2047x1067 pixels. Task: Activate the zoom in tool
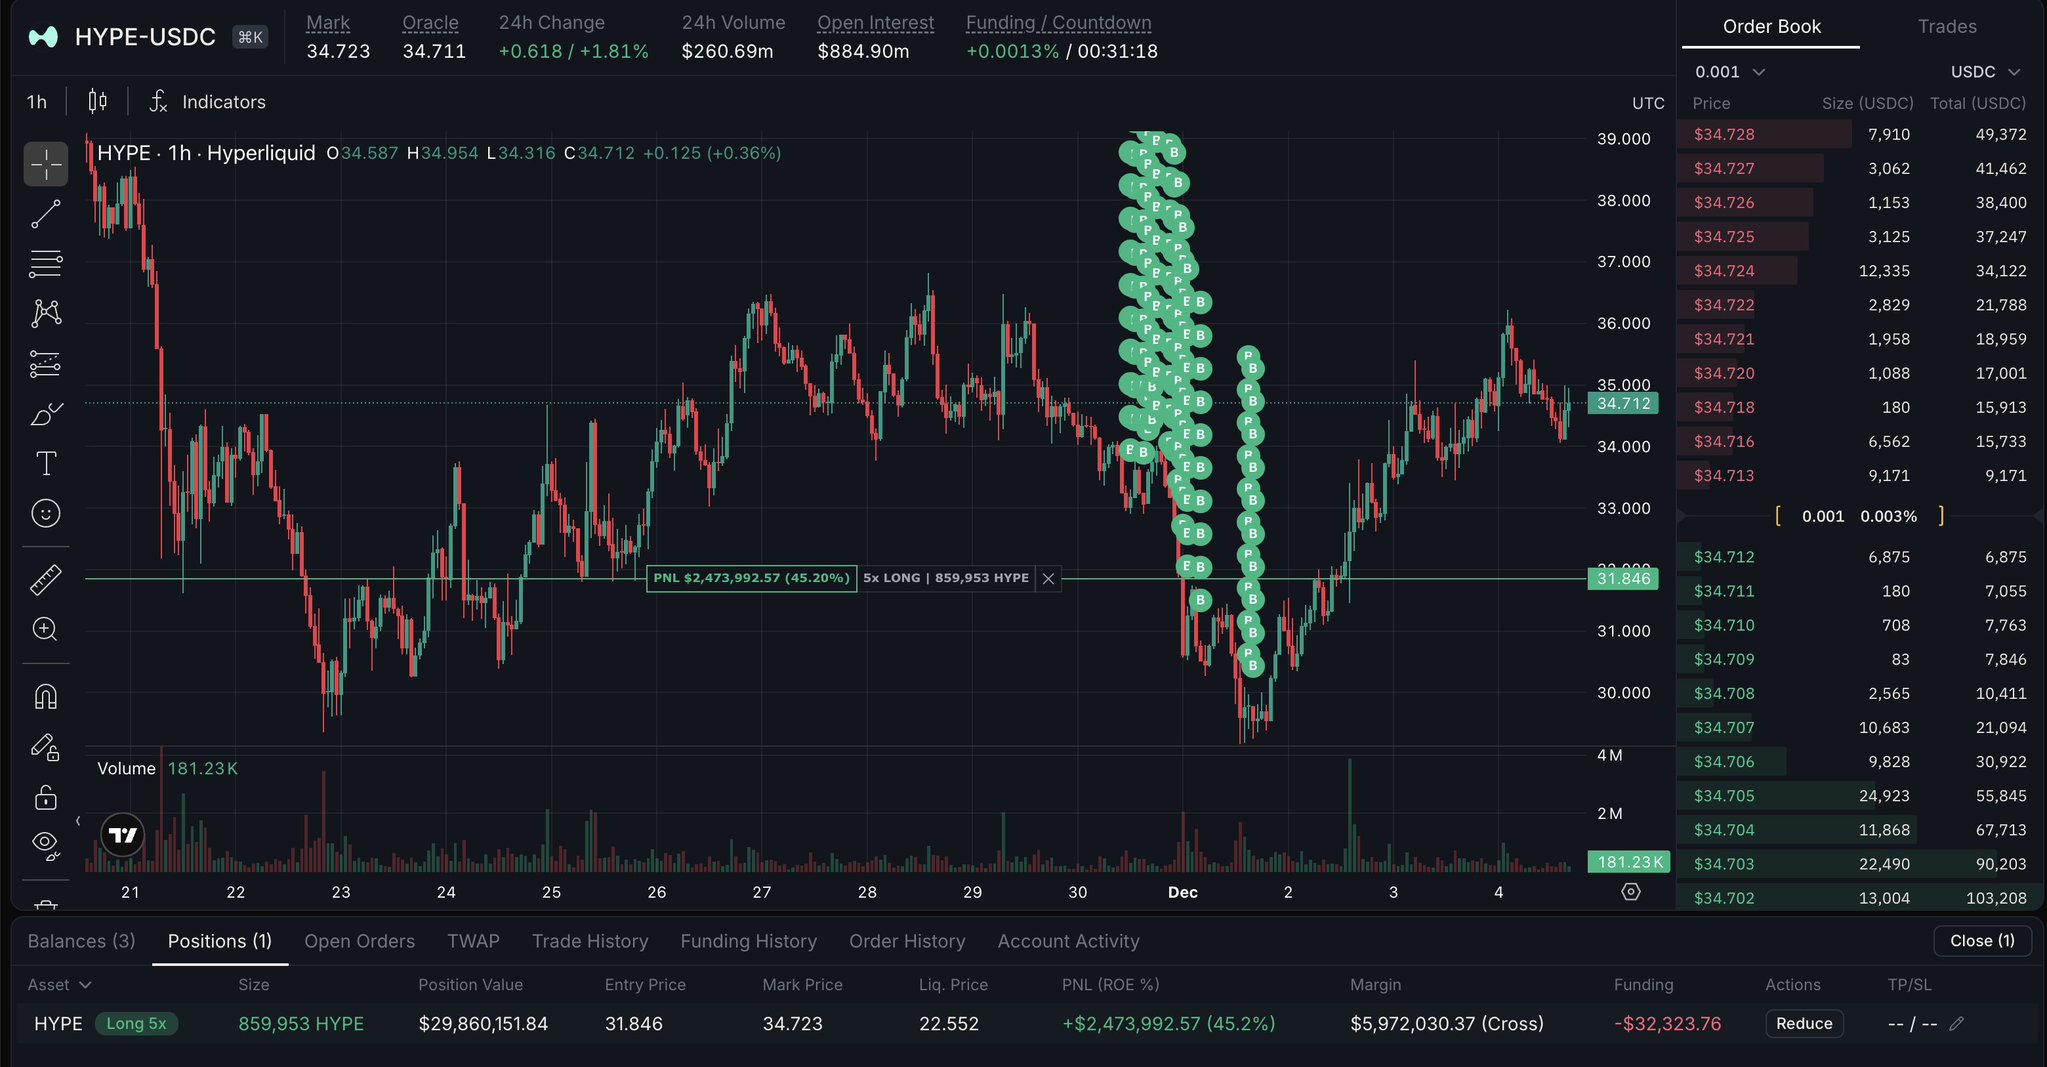pyautogui.click(x=46, y=630)
